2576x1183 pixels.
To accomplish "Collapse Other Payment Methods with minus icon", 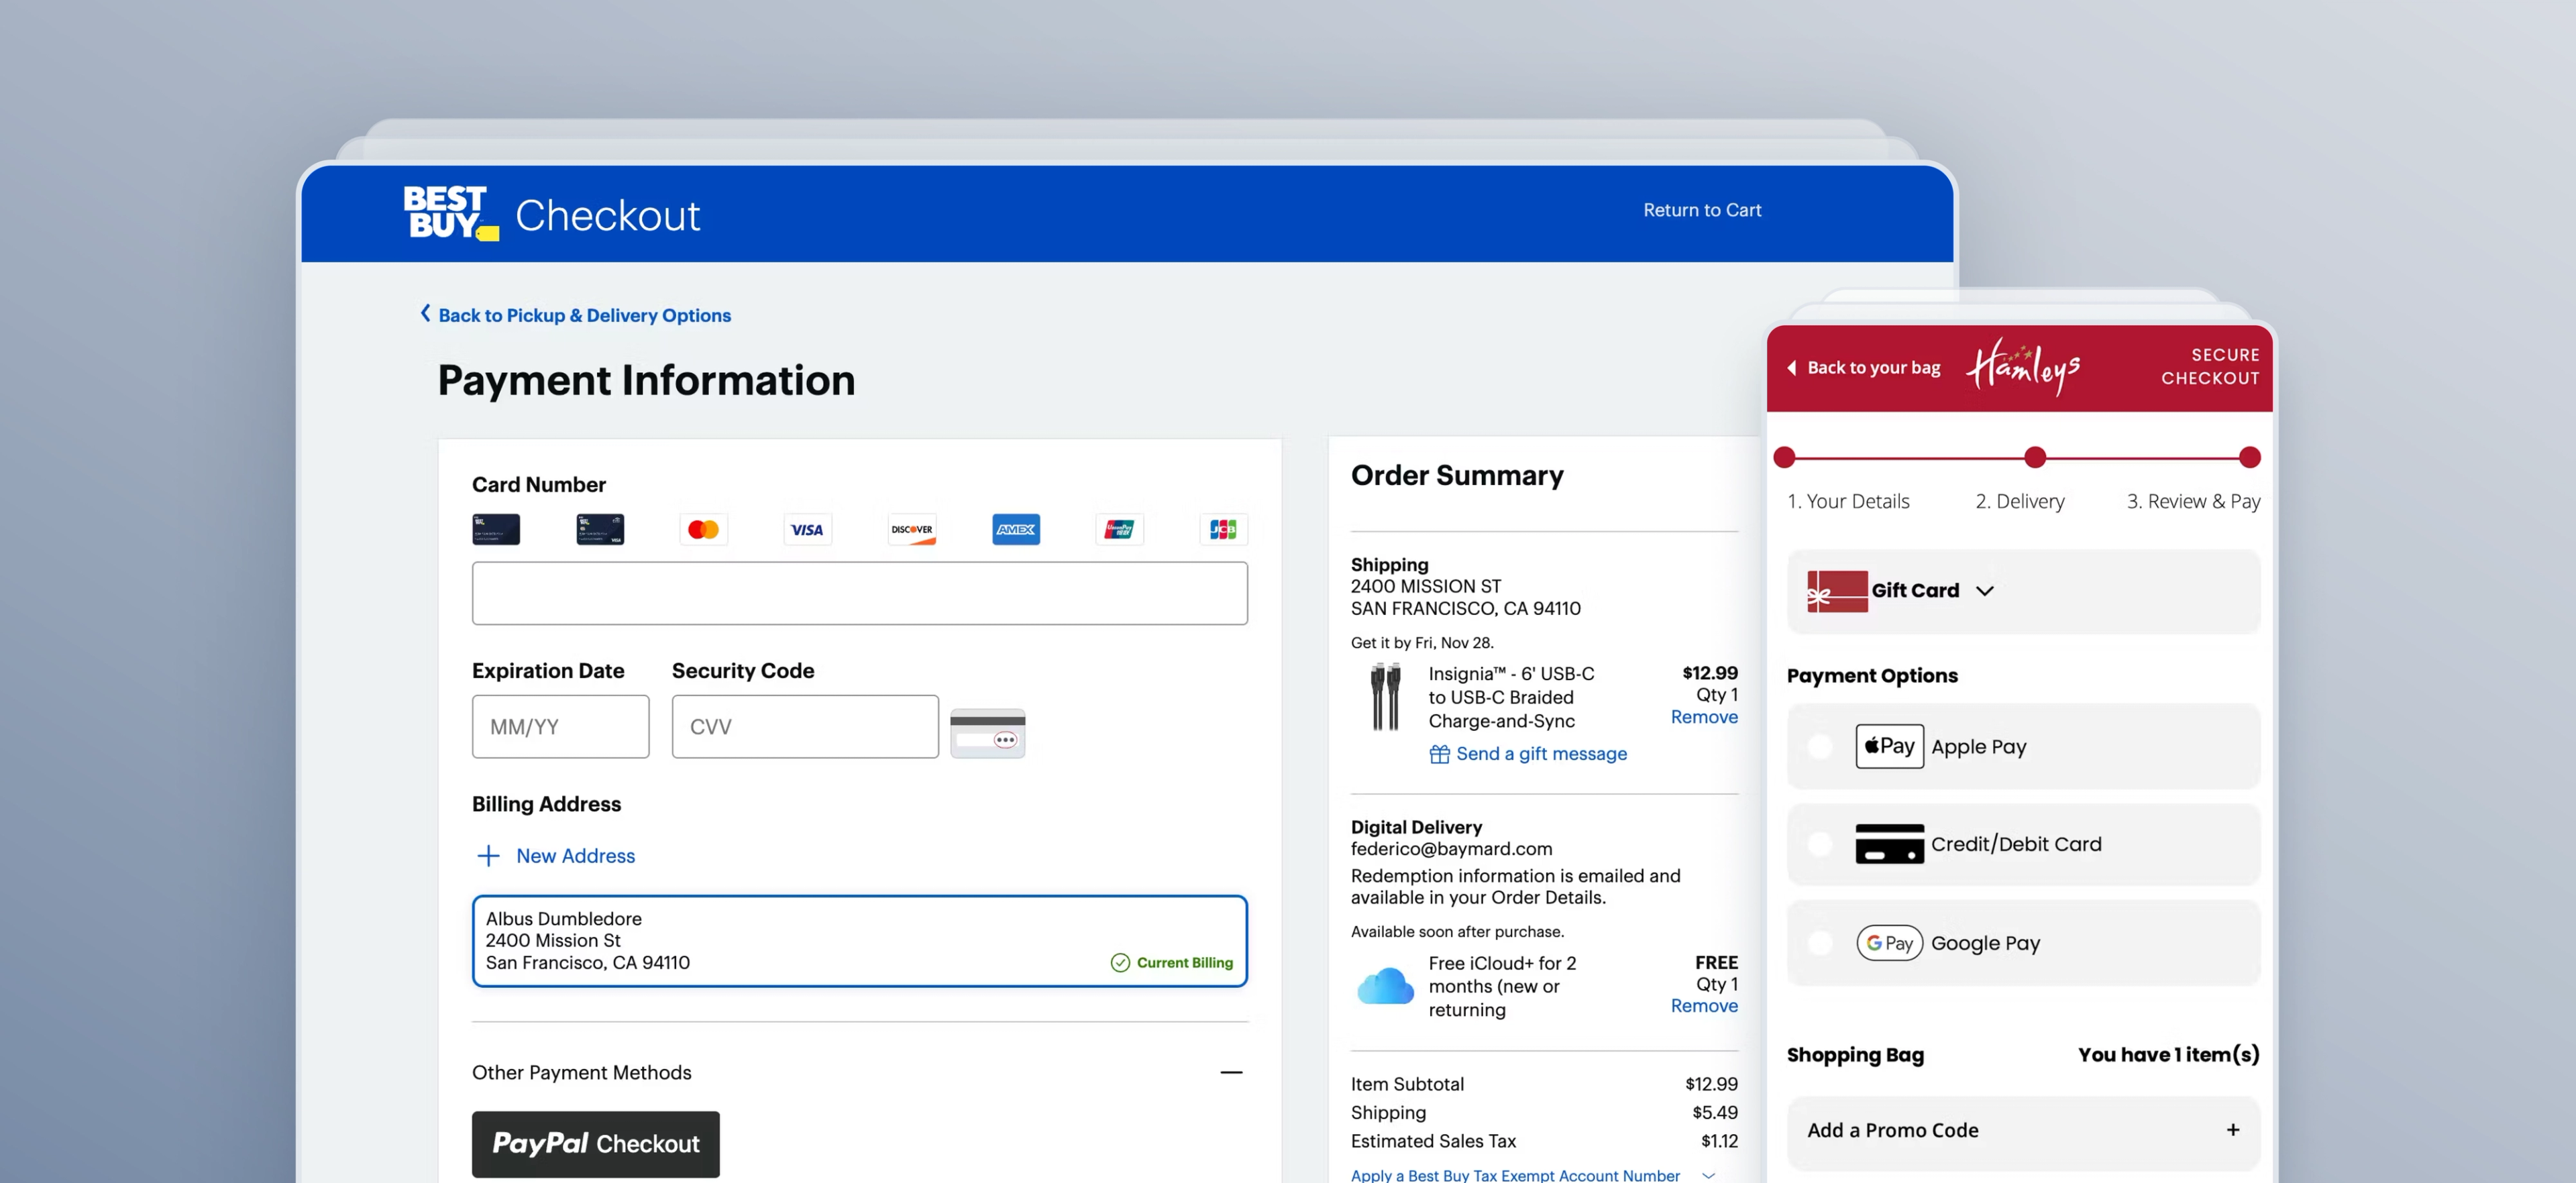I will (x=1231, y=1072).
